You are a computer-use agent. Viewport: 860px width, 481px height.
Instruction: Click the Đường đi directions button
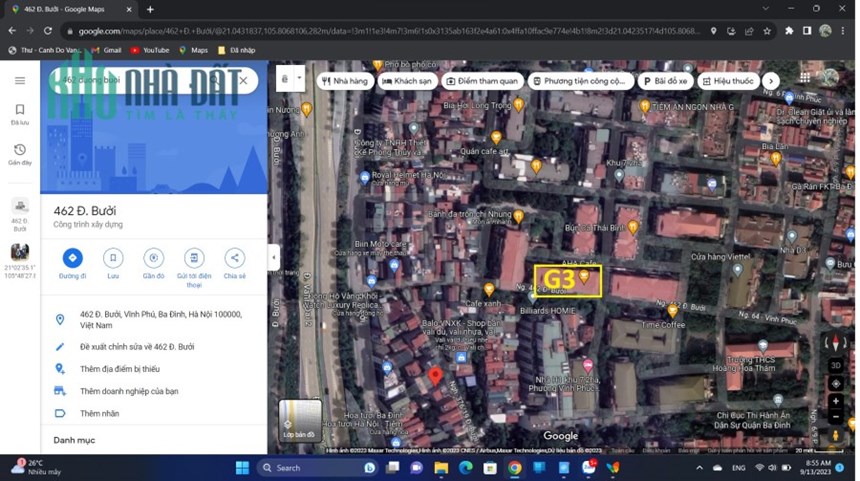72,264
